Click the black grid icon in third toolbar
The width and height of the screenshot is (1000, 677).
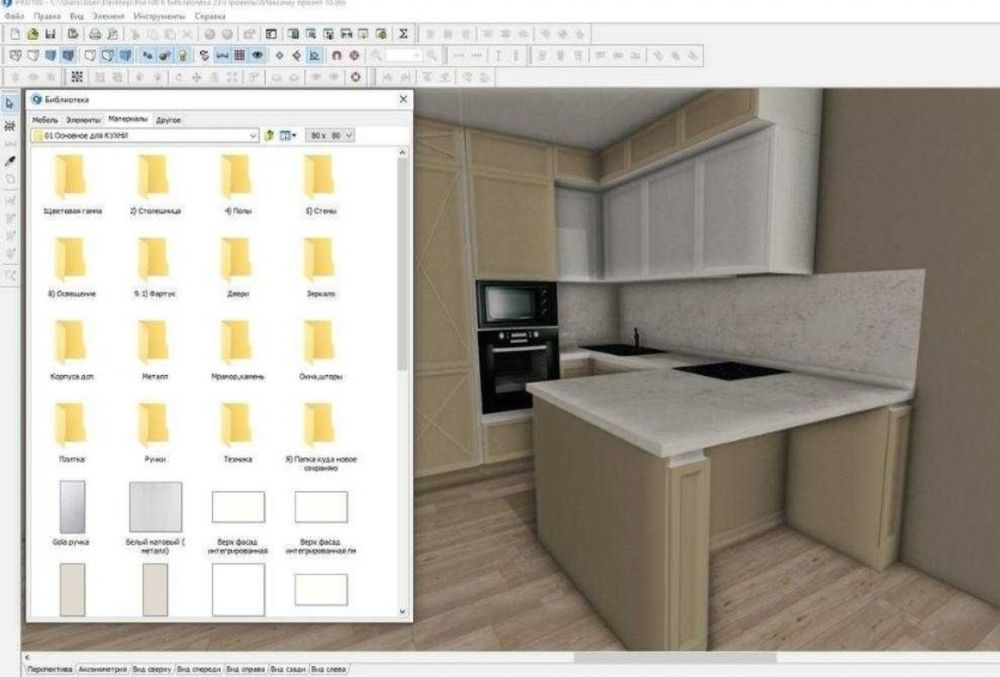point(77,77)
